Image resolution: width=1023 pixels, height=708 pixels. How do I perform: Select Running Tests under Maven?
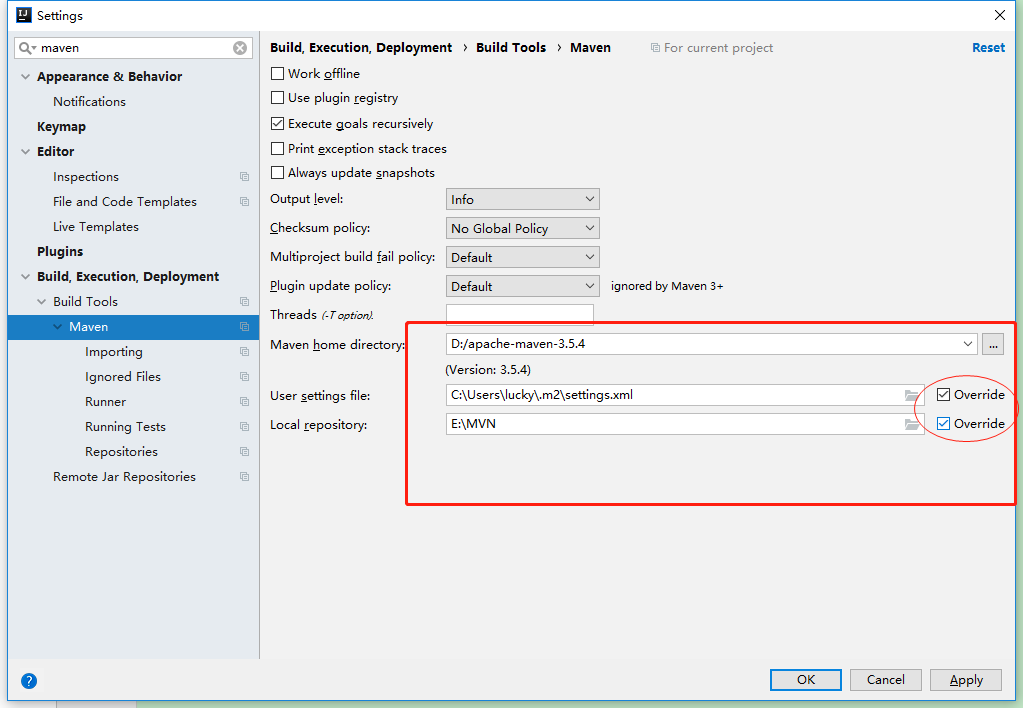point(125,427)
